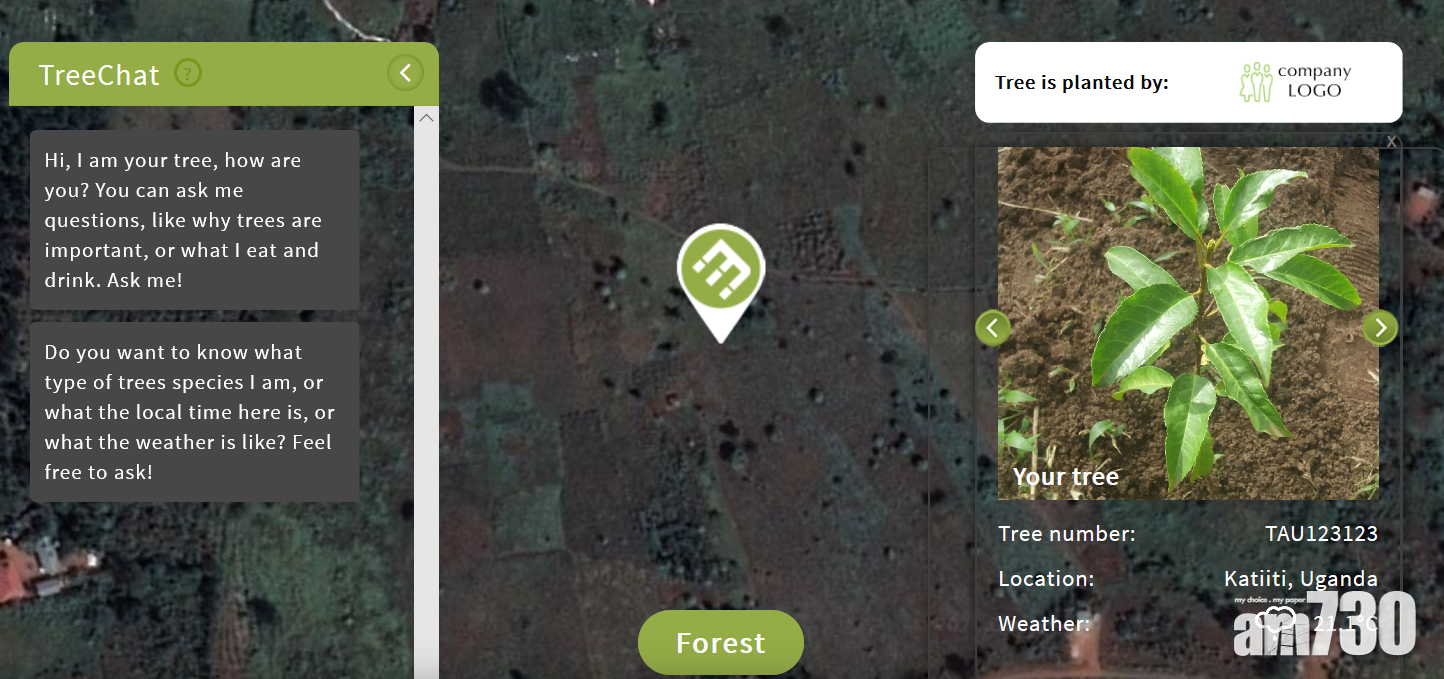Show next tree photo with right arrow
Screen dimensions: 1444x679
1380,327
